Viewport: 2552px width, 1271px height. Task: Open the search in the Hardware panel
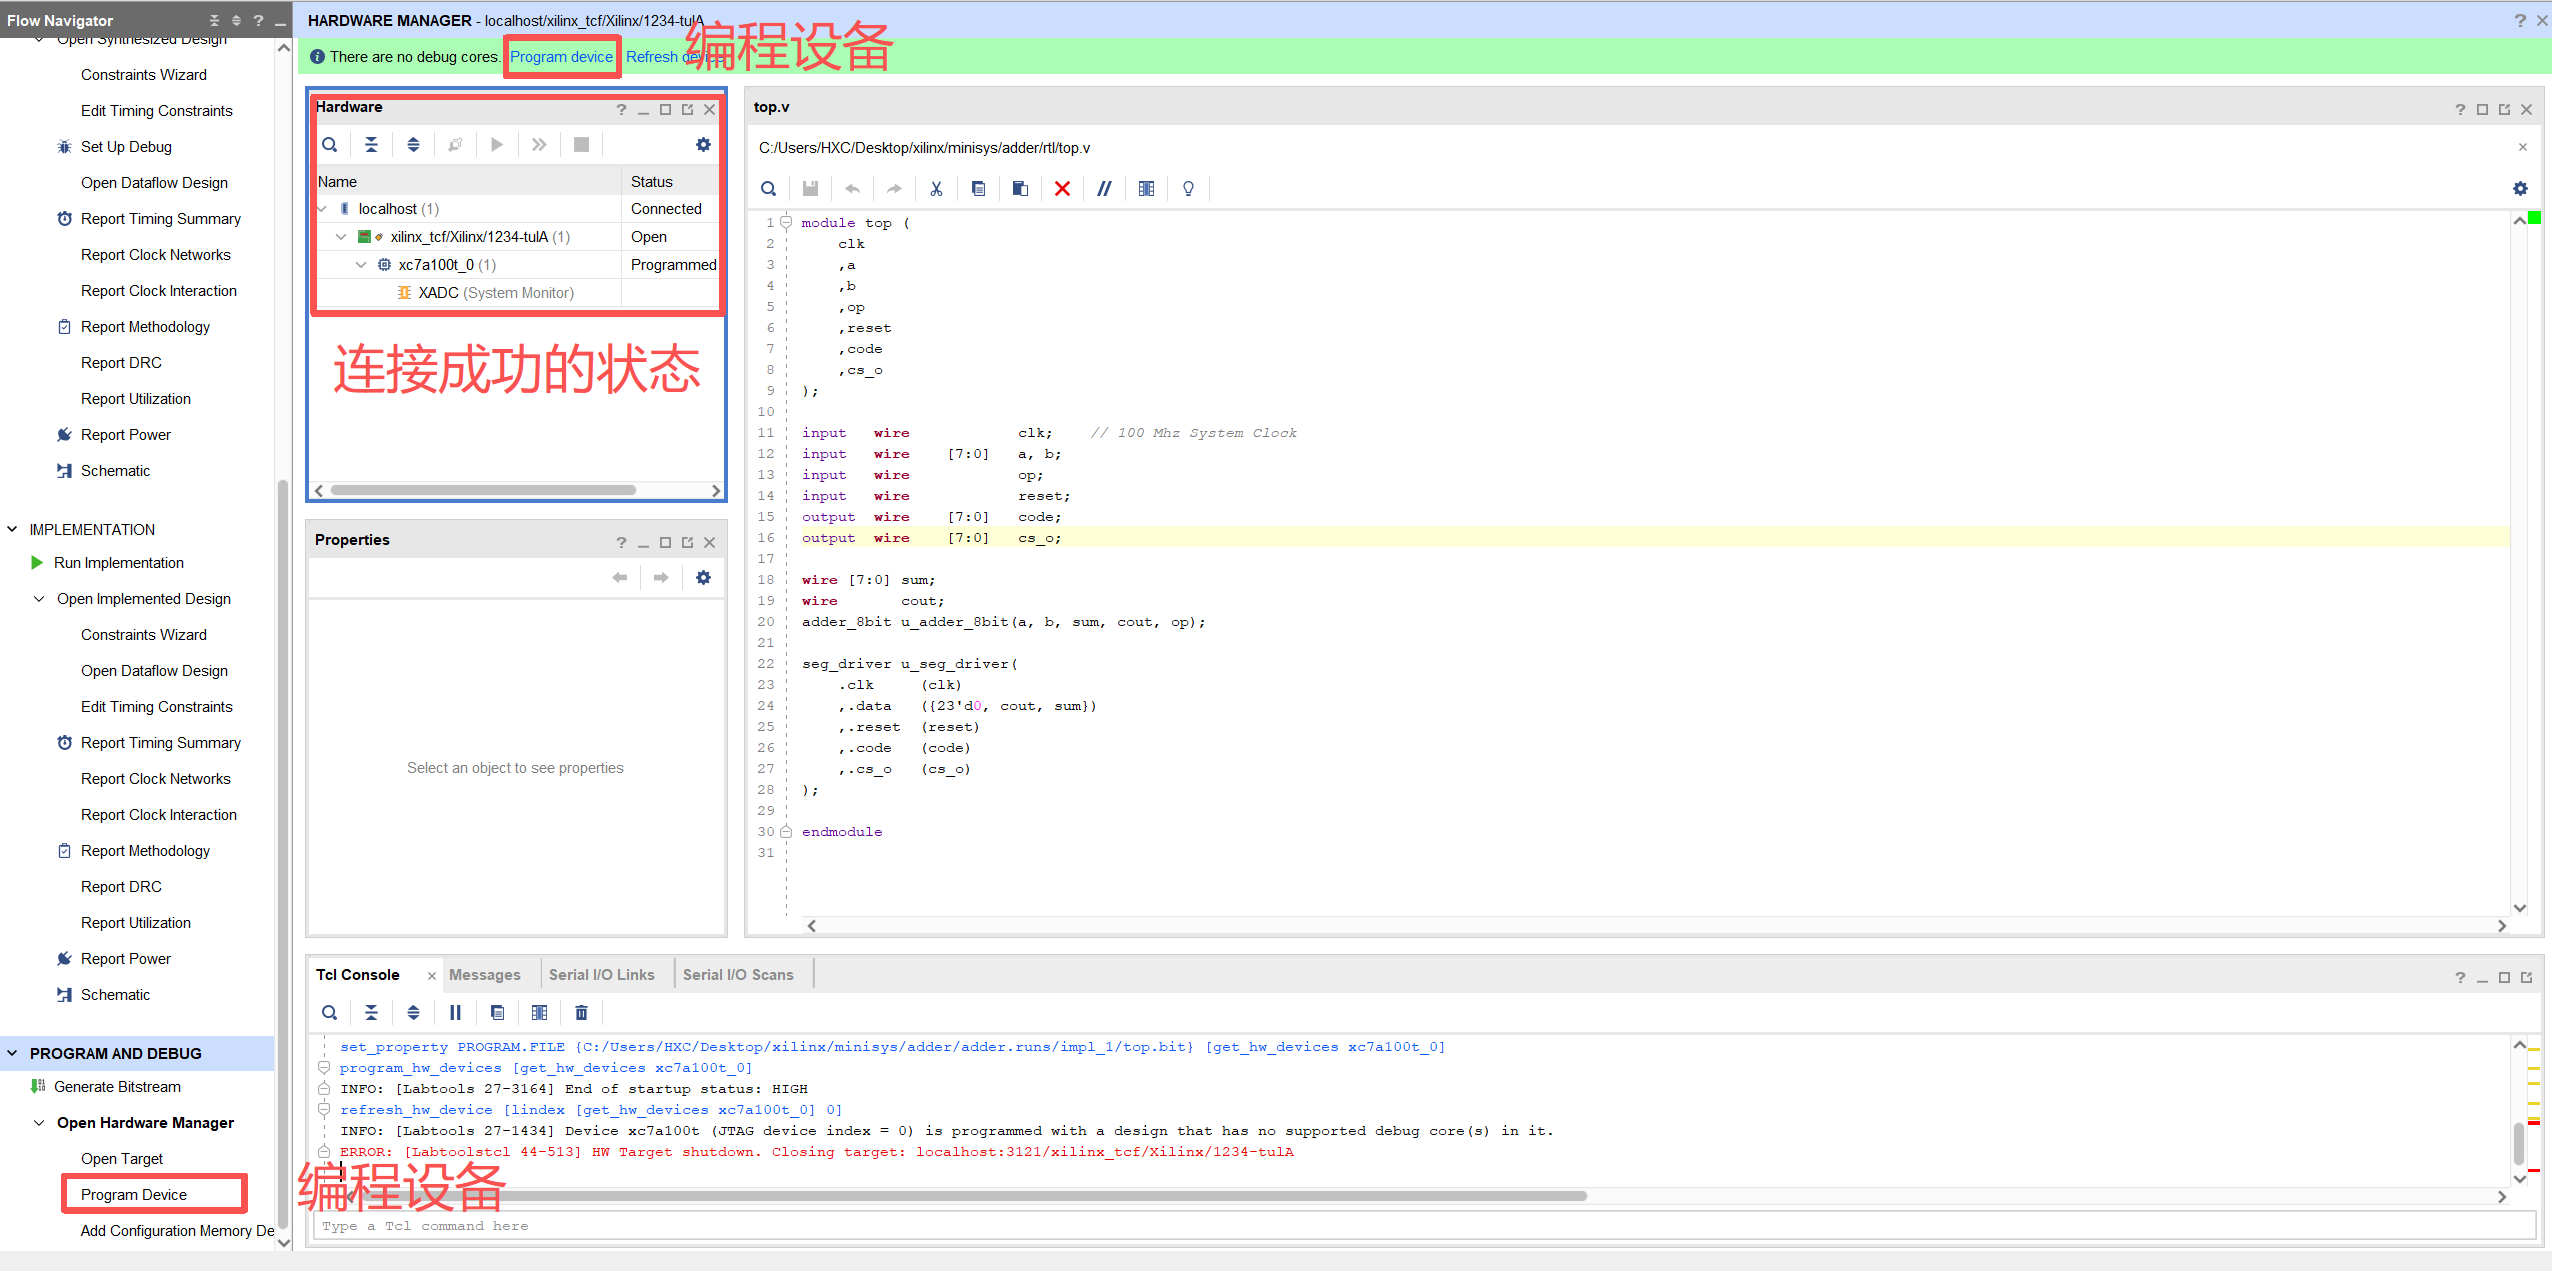[330, 144]
